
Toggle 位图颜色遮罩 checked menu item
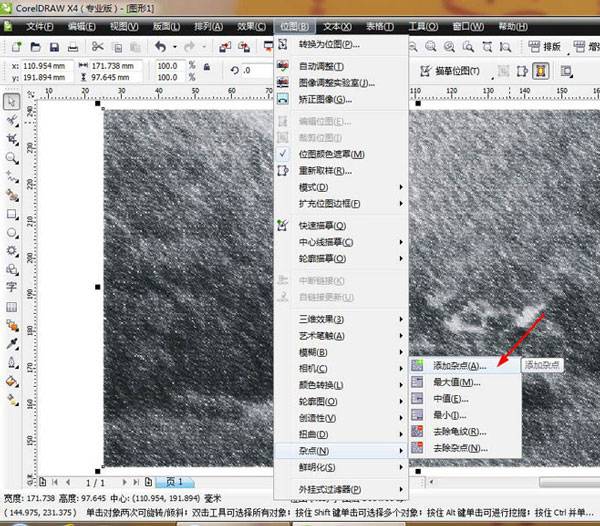[331, 155]
